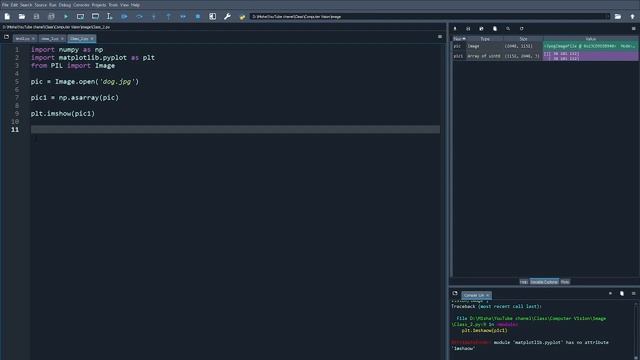Save the current file from the toolbar
The image size is (640, 360).
pyautogui.click(x=36, y=17)
